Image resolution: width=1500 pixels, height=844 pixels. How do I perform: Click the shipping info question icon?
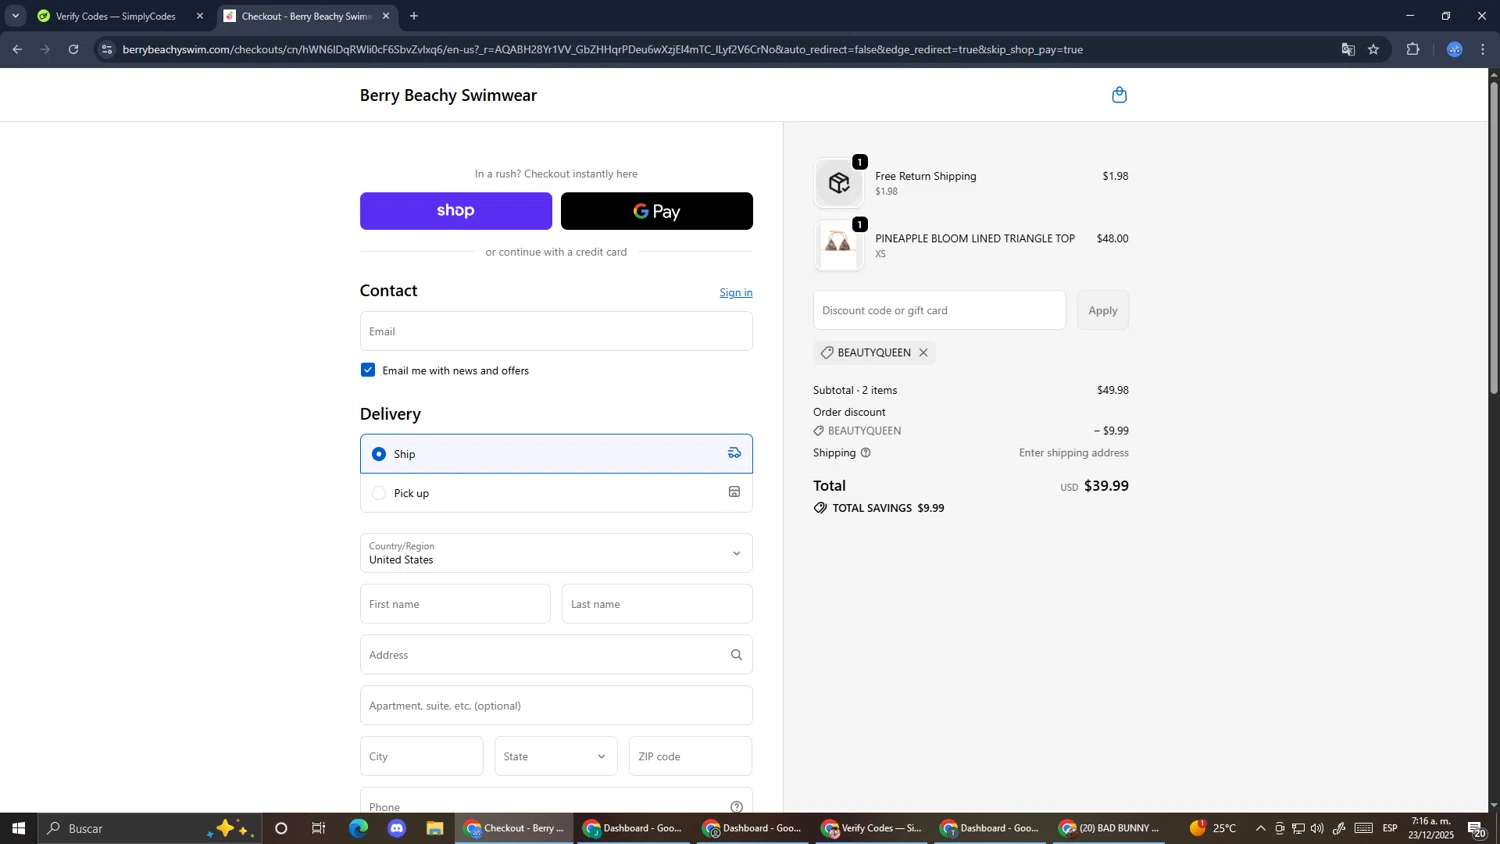[x=866, y=453]
